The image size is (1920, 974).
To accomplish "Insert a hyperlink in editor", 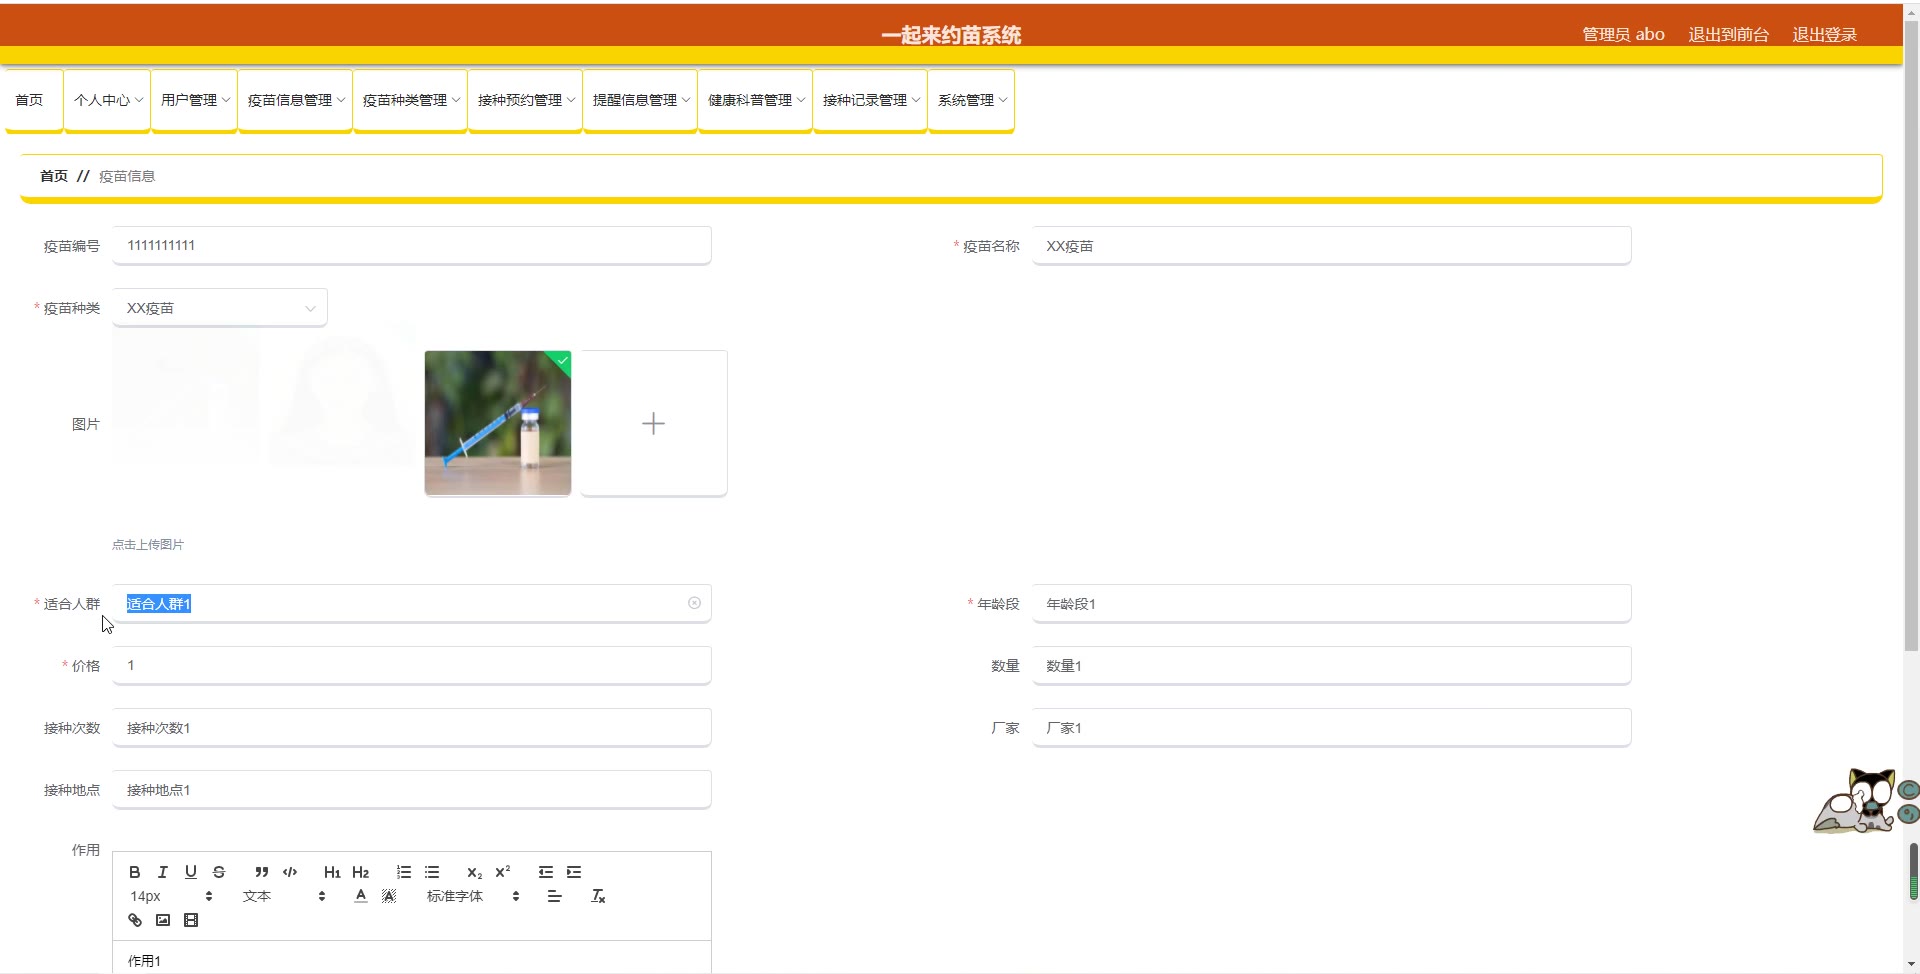I will [x=135, y=920].
